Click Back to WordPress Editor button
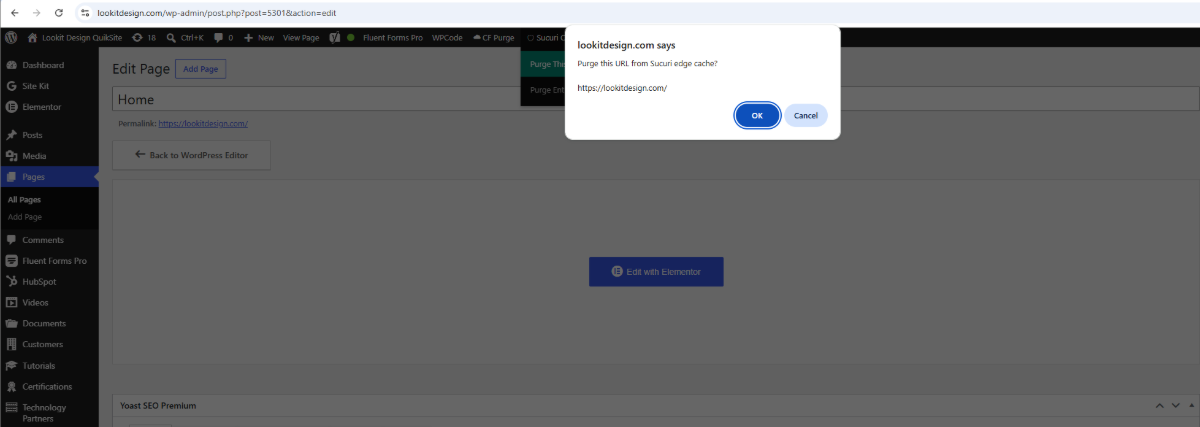The width and height of the screenshot is (1200, 427). [189, 155]
